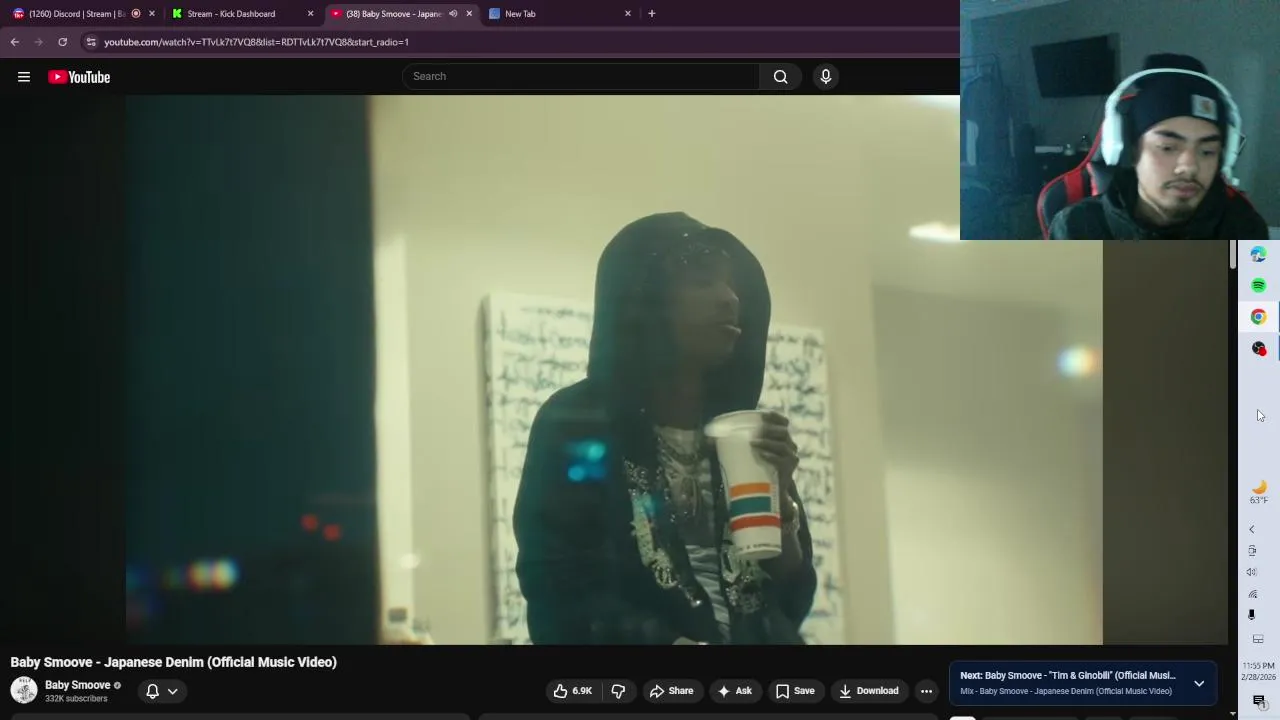Open more actions three-dot menu
Screen dimensions: 1280x720
[x=926, y=691]
